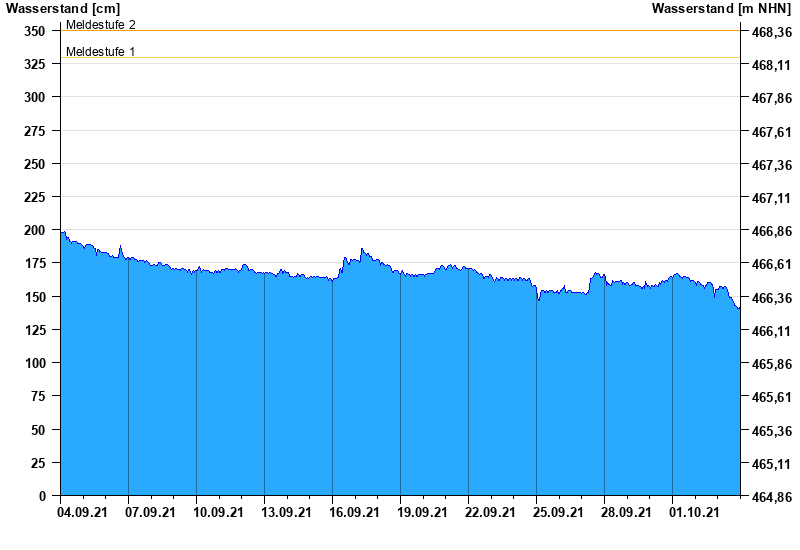Click the 275 cm axis value
The width and height of the screenshot is (800, 550).
click(35, 131)
